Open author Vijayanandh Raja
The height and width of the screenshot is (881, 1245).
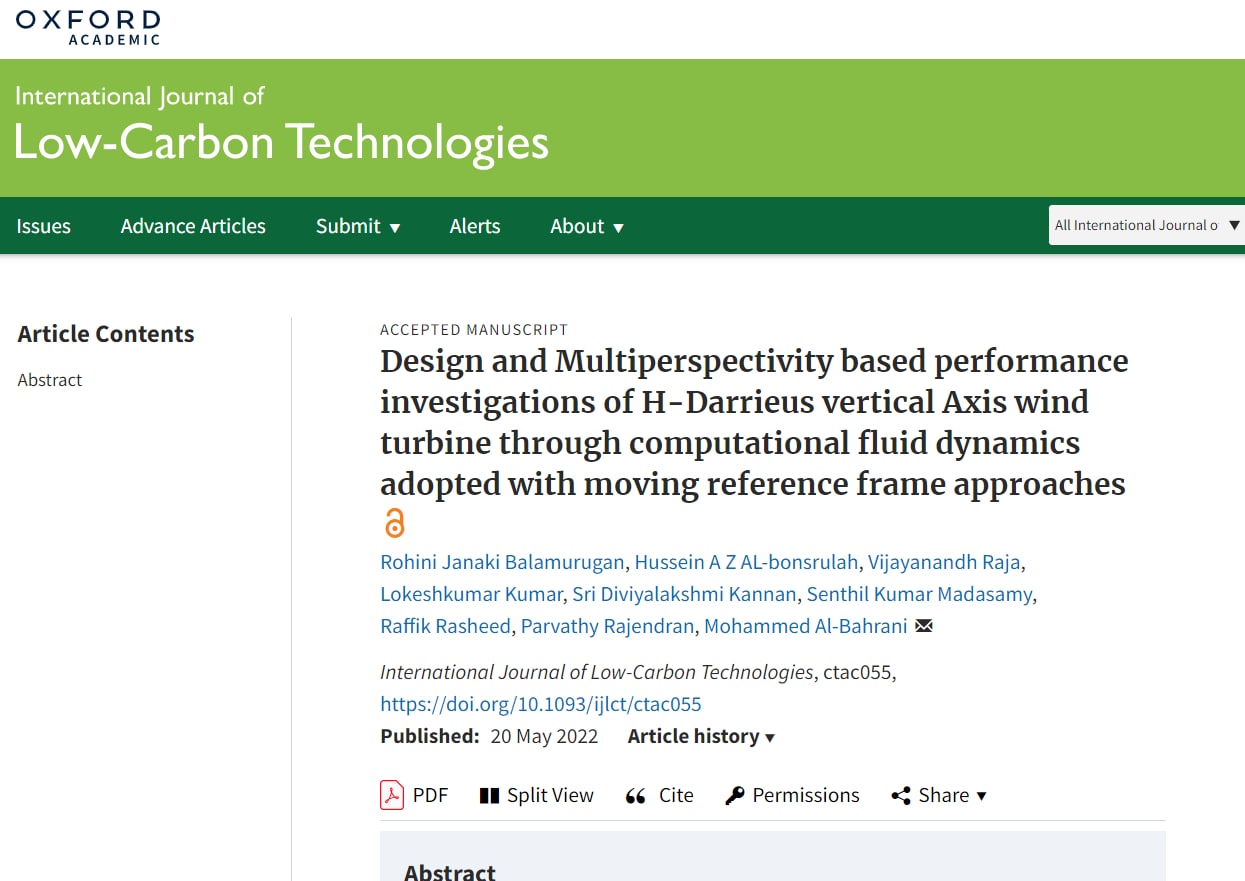944,562
